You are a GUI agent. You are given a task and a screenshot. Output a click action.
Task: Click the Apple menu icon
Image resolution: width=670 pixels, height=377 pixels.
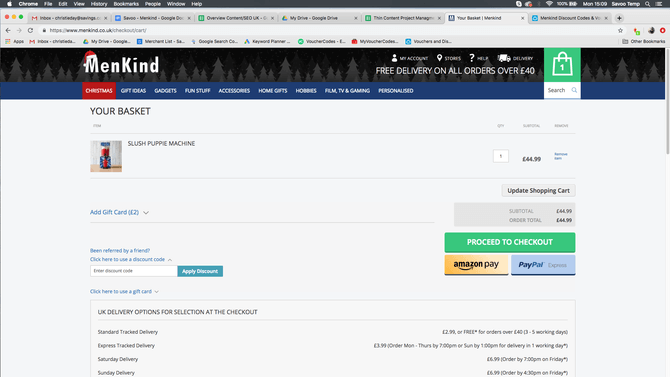9,4
